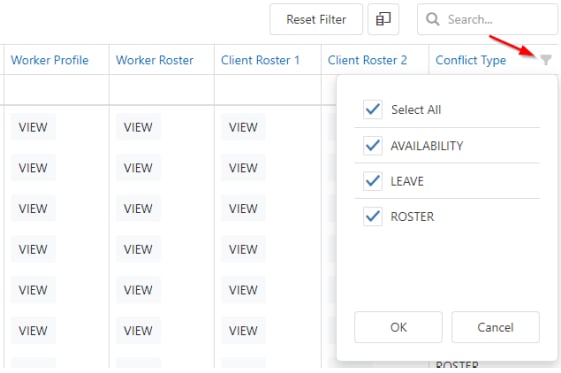
Task: Click fourth row VIEW under Client Roster 1
Action: click(243, 249)
